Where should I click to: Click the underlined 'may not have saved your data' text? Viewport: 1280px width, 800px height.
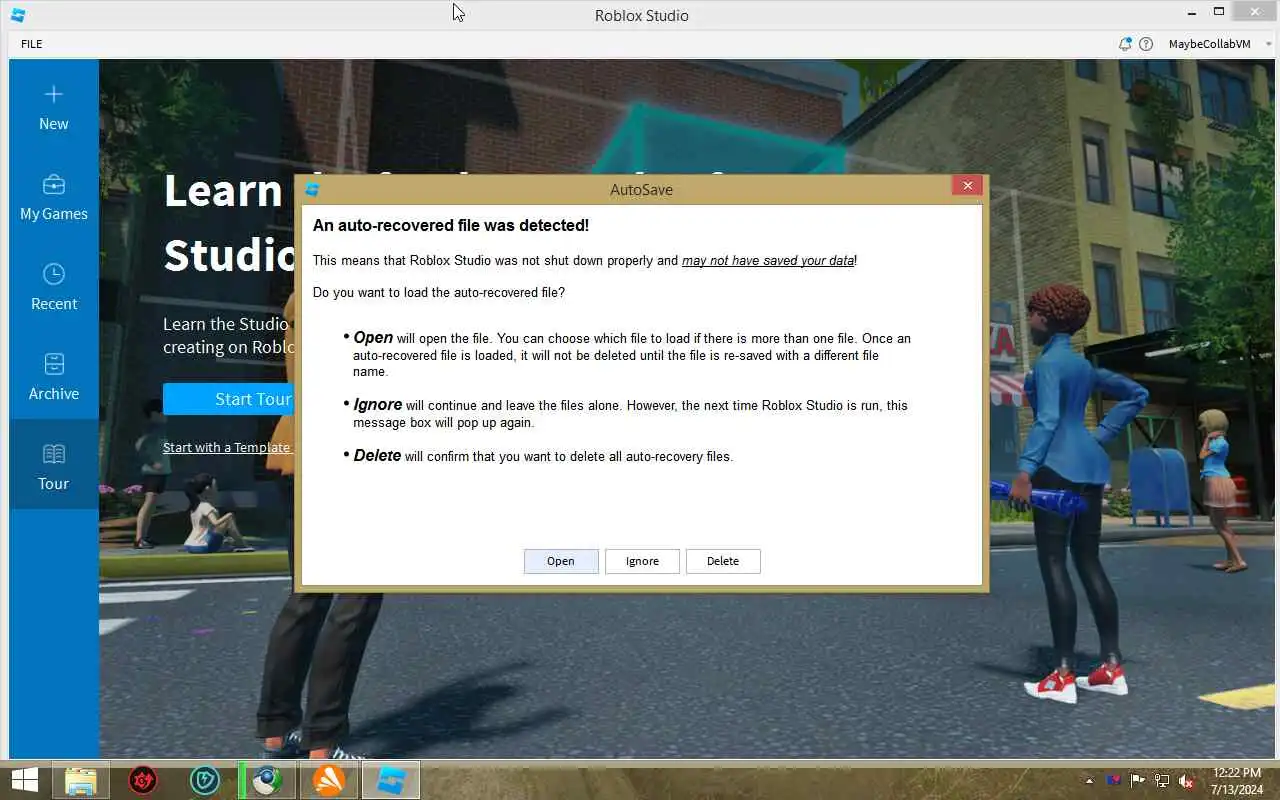pyautogui.click(x=768, y=260)
